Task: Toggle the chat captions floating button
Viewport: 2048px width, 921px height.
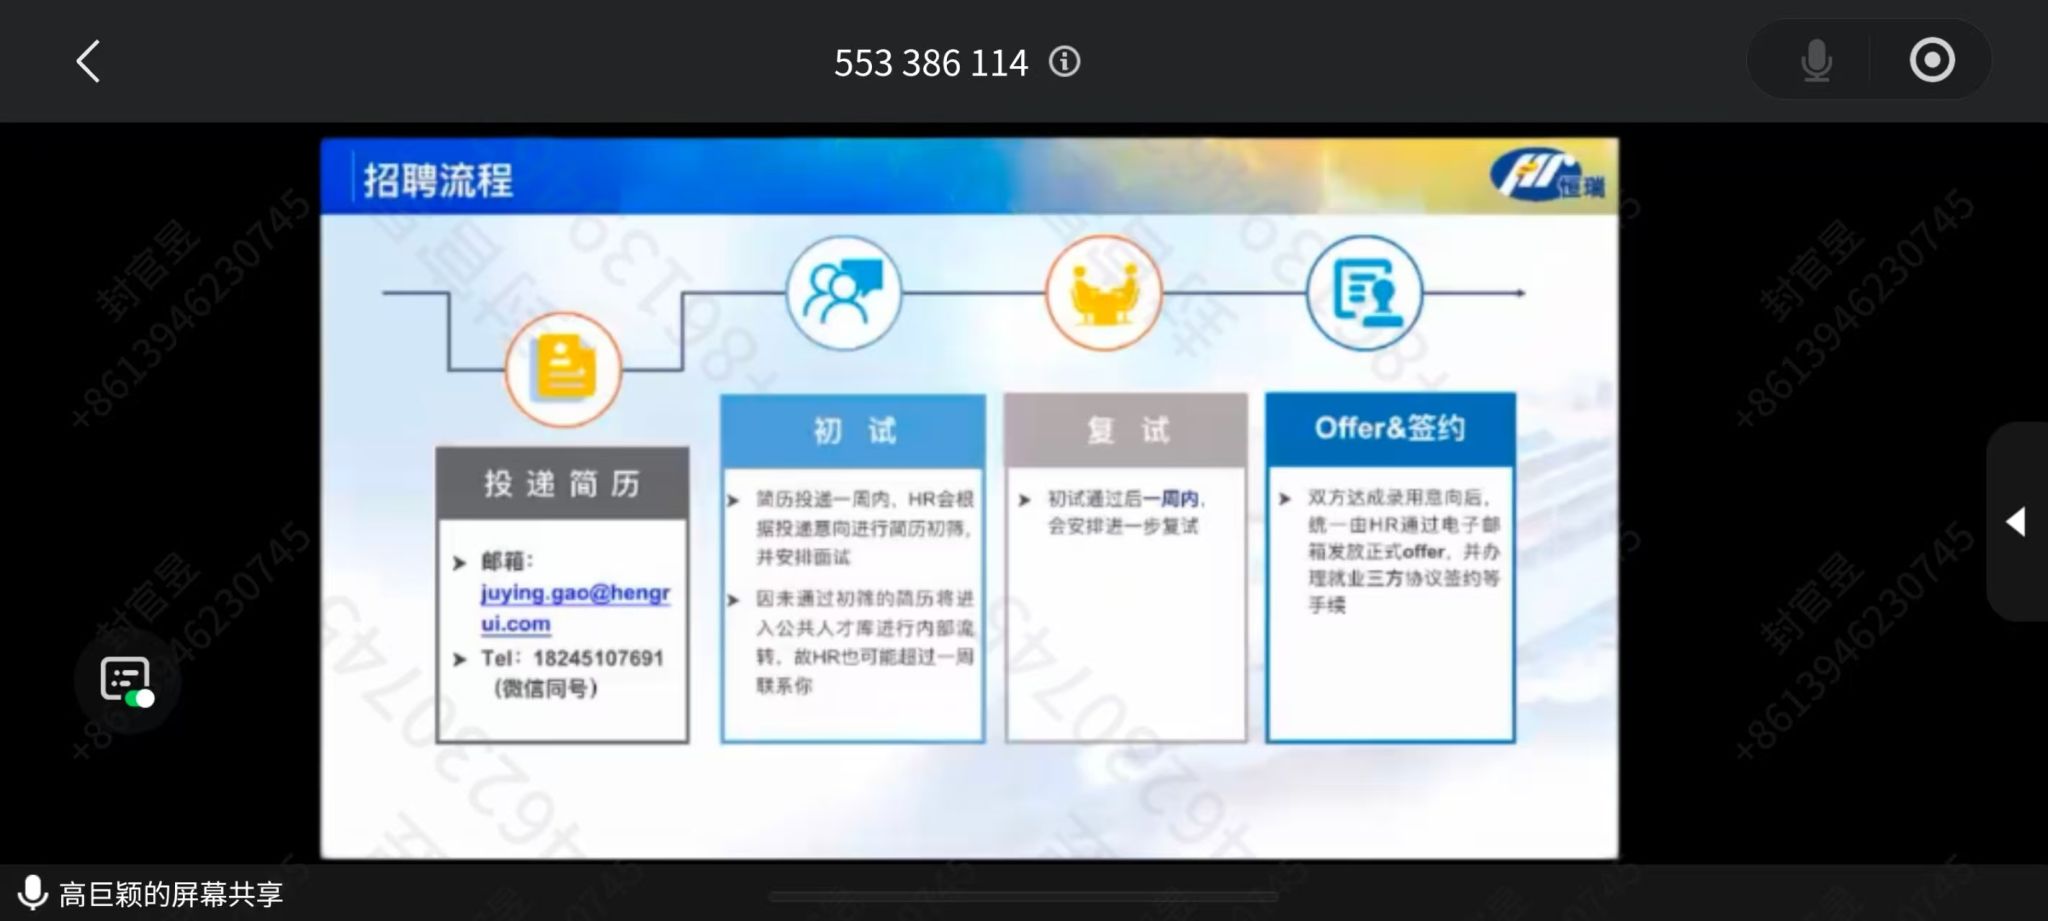Action: (x=126, y=682)
